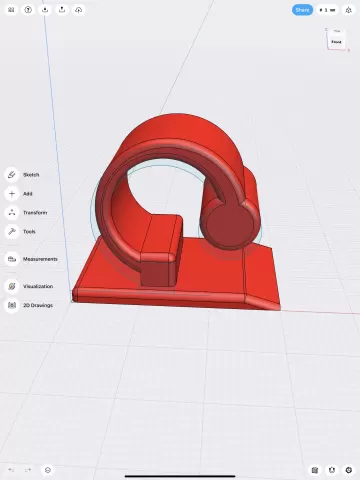Tap the Tools hammer icon
360x480 pixels.
tap(12, 231)
